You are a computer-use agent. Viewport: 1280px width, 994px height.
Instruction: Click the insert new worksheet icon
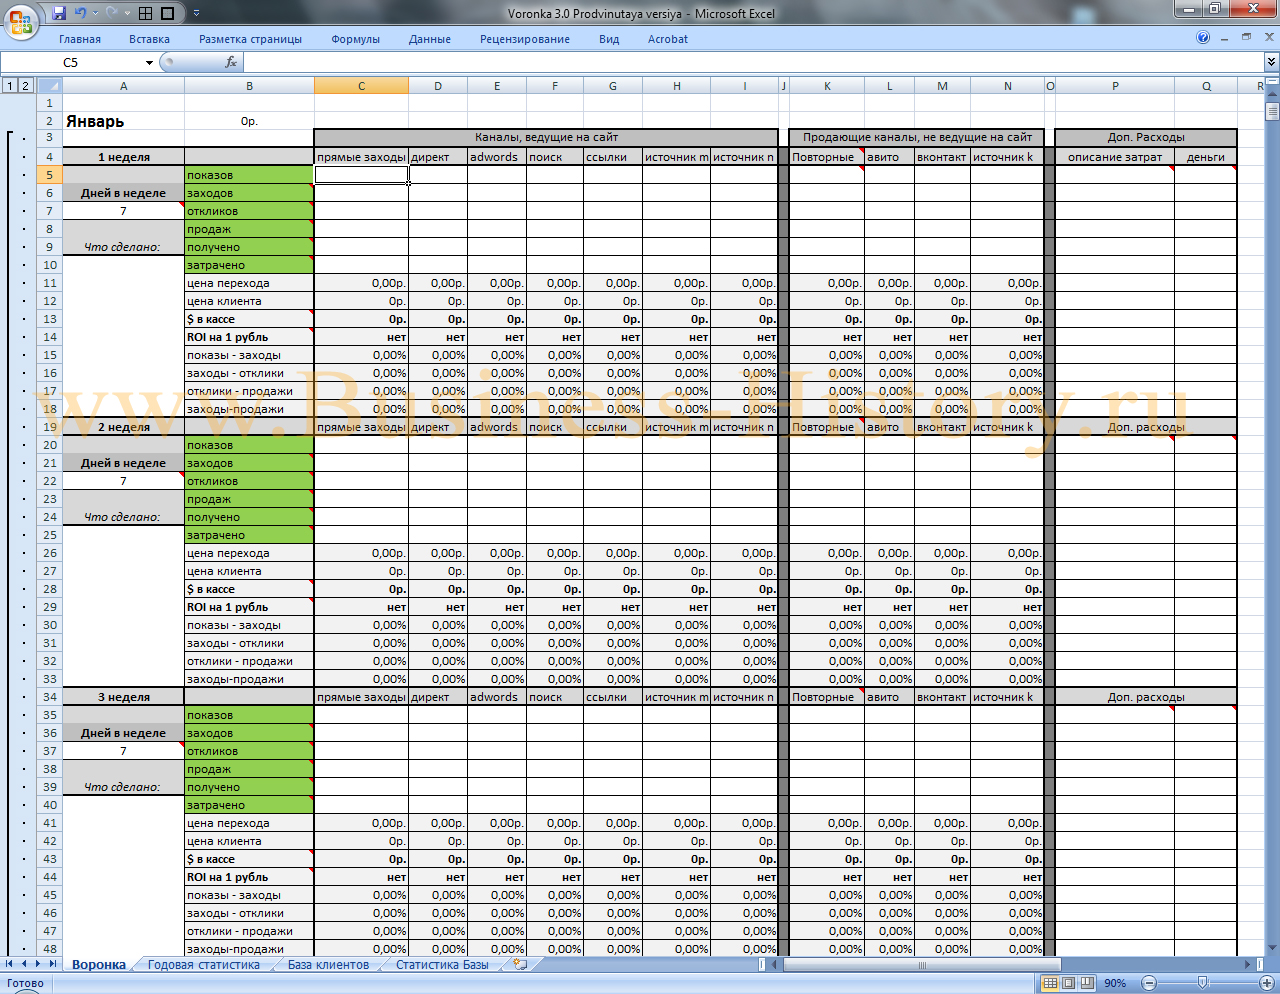click(520, 965)
